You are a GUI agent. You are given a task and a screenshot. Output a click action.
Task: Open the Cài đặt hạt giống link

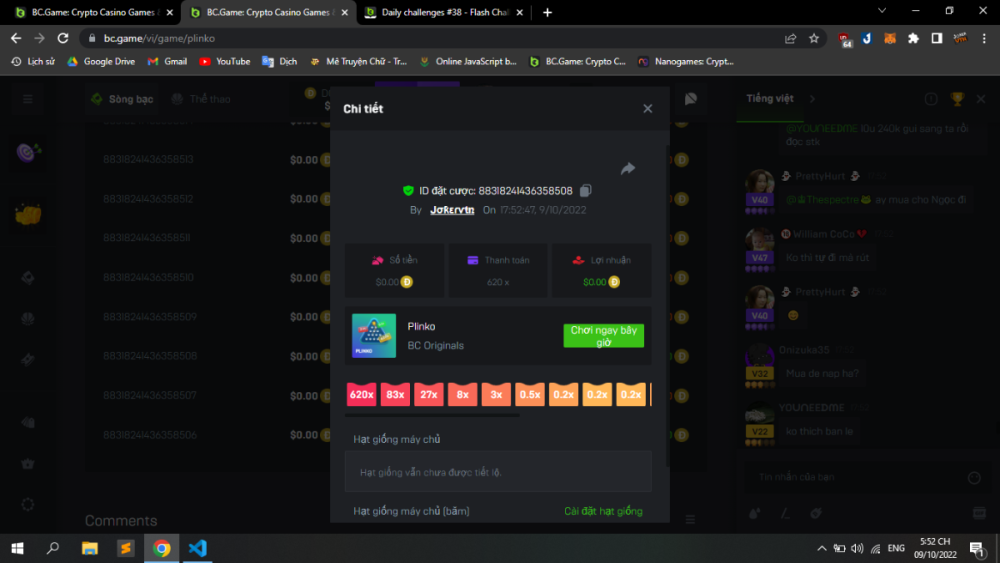point(603,511)
